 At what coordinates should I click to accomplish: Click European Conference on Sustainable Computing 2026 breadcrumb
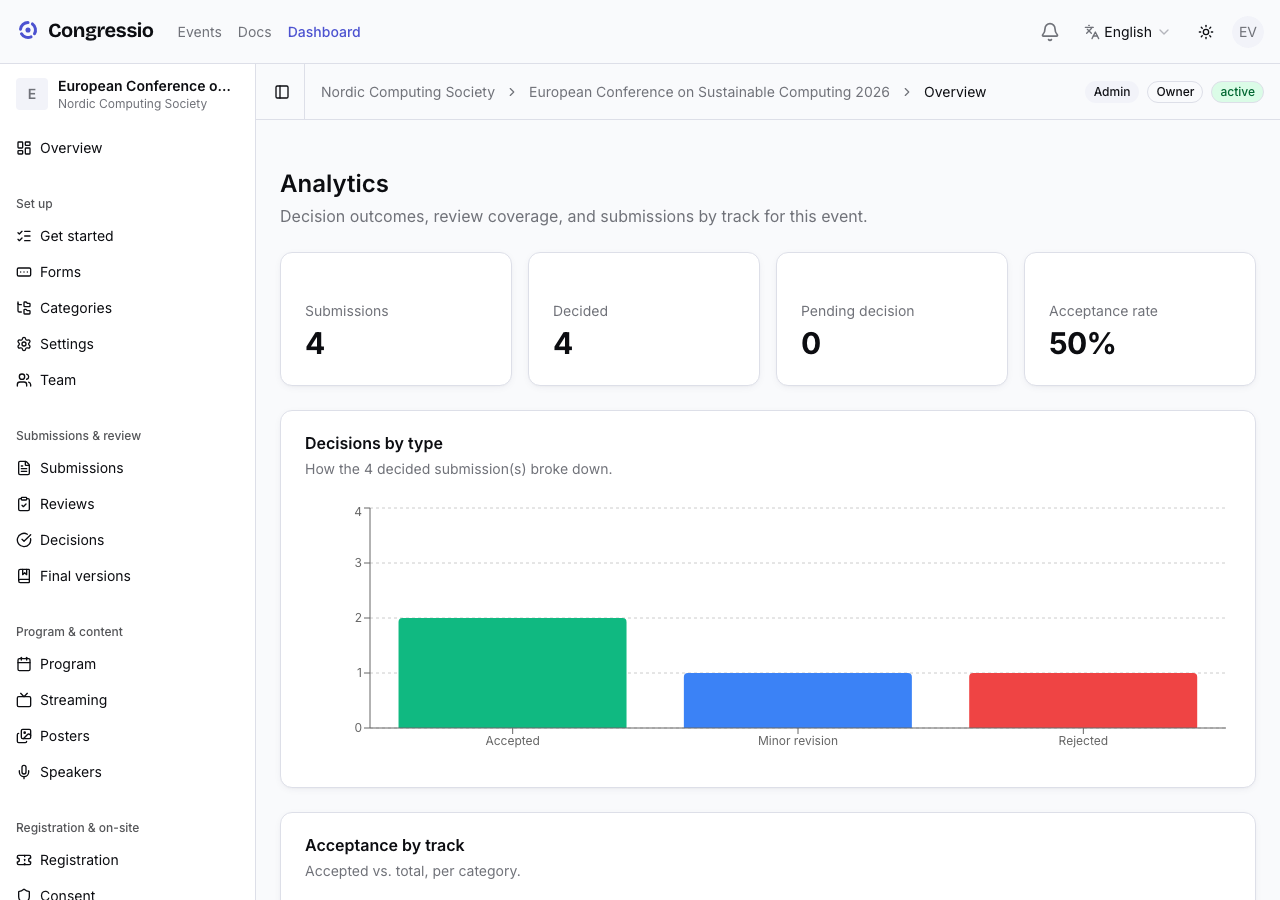pos(709,92)
